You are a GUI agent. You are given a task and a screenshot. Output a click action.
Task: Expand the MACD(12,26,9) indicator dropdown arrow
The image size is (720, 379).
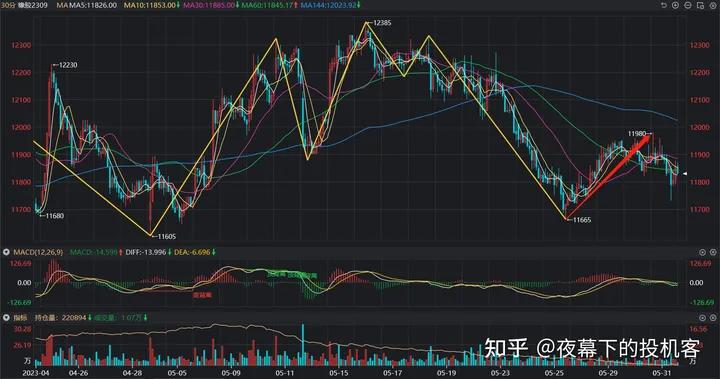(6, 252)
